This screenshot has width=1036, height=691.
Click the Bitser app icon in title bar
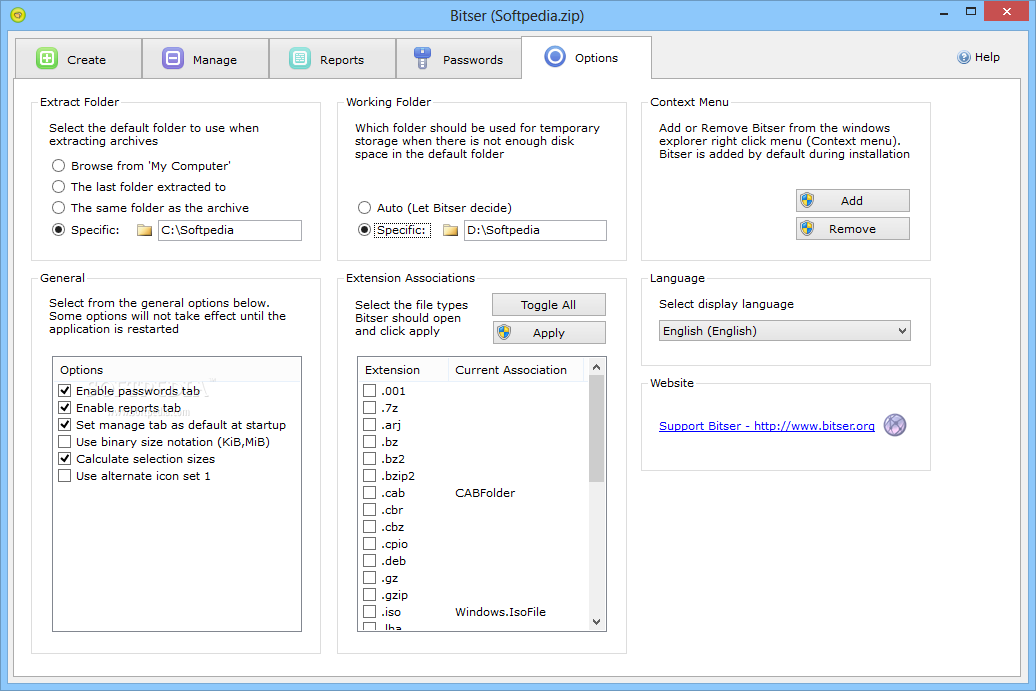(18, 15)
